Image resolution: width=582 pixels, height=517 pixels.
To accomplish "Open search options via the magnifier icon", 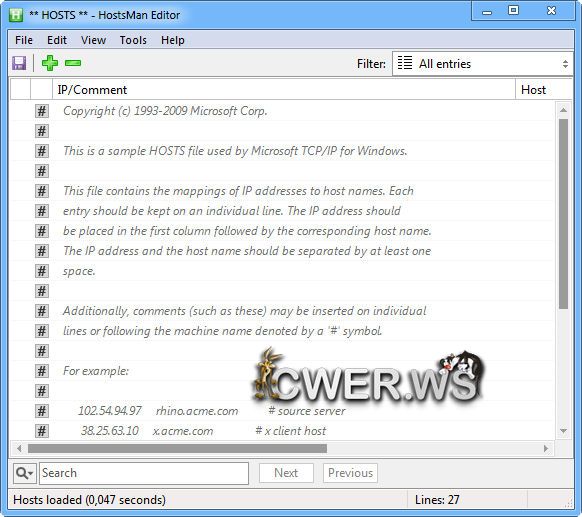I will point(24,473).
